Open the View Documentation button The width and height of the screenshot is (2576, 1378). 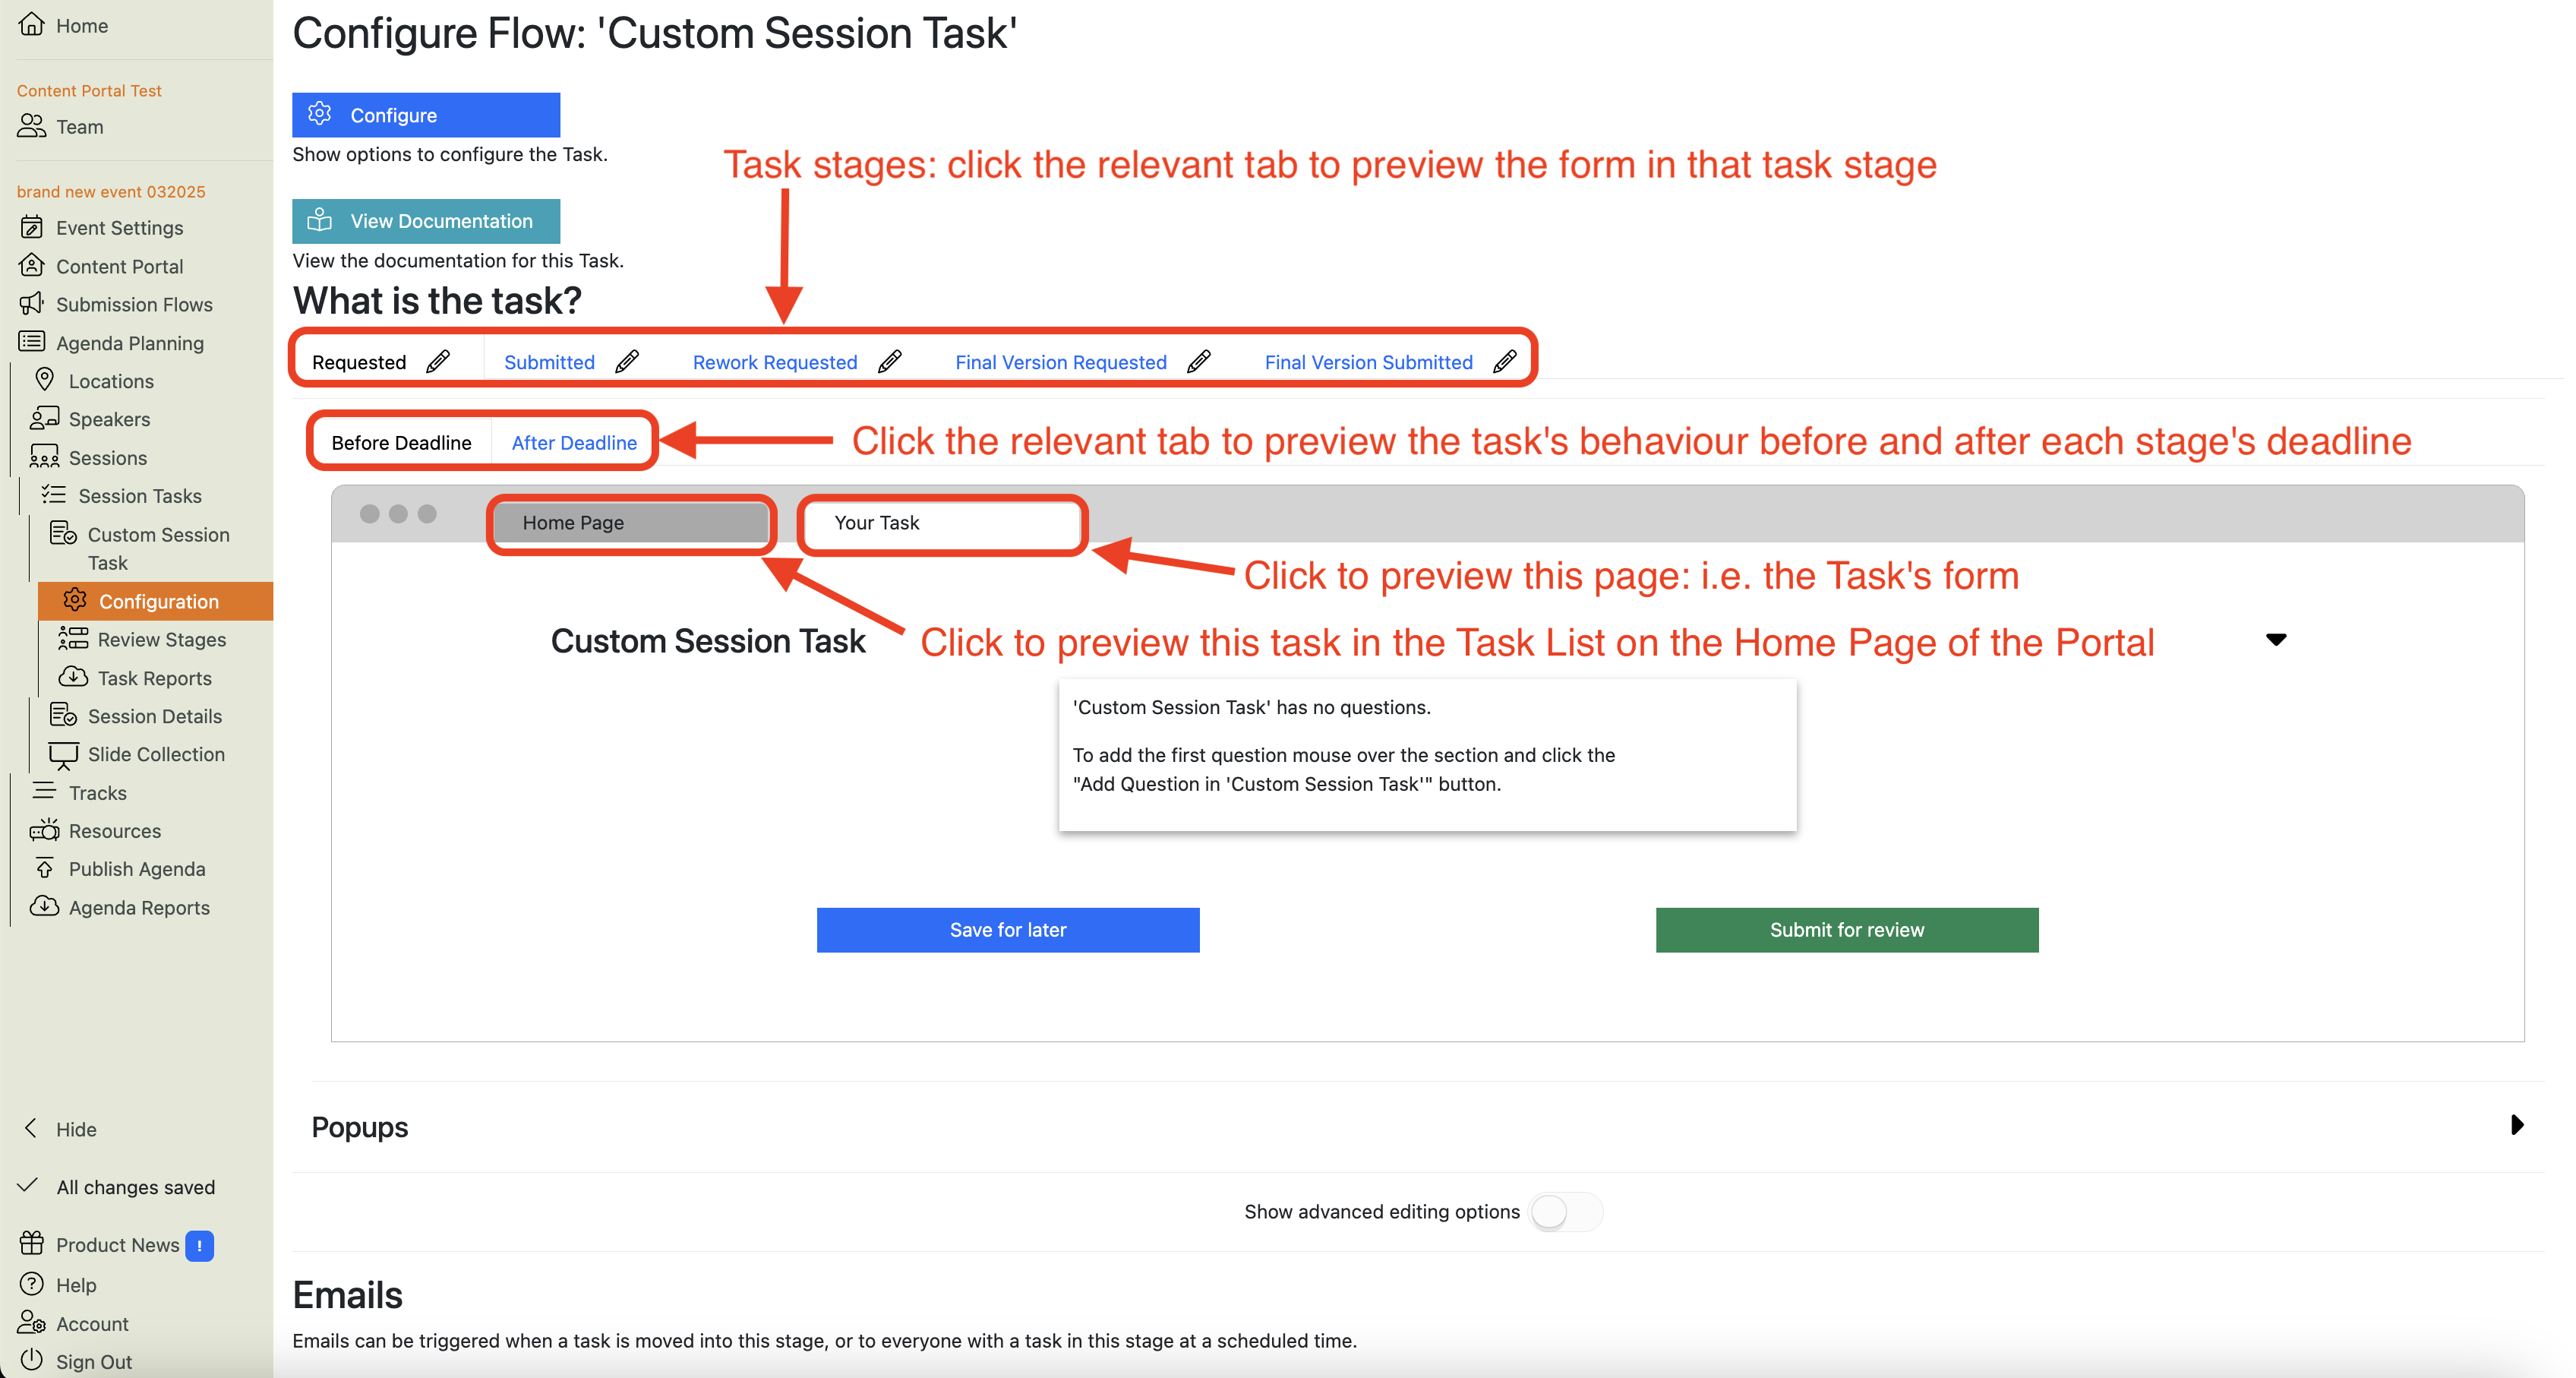pyautogui.click(x=426, y=221)
